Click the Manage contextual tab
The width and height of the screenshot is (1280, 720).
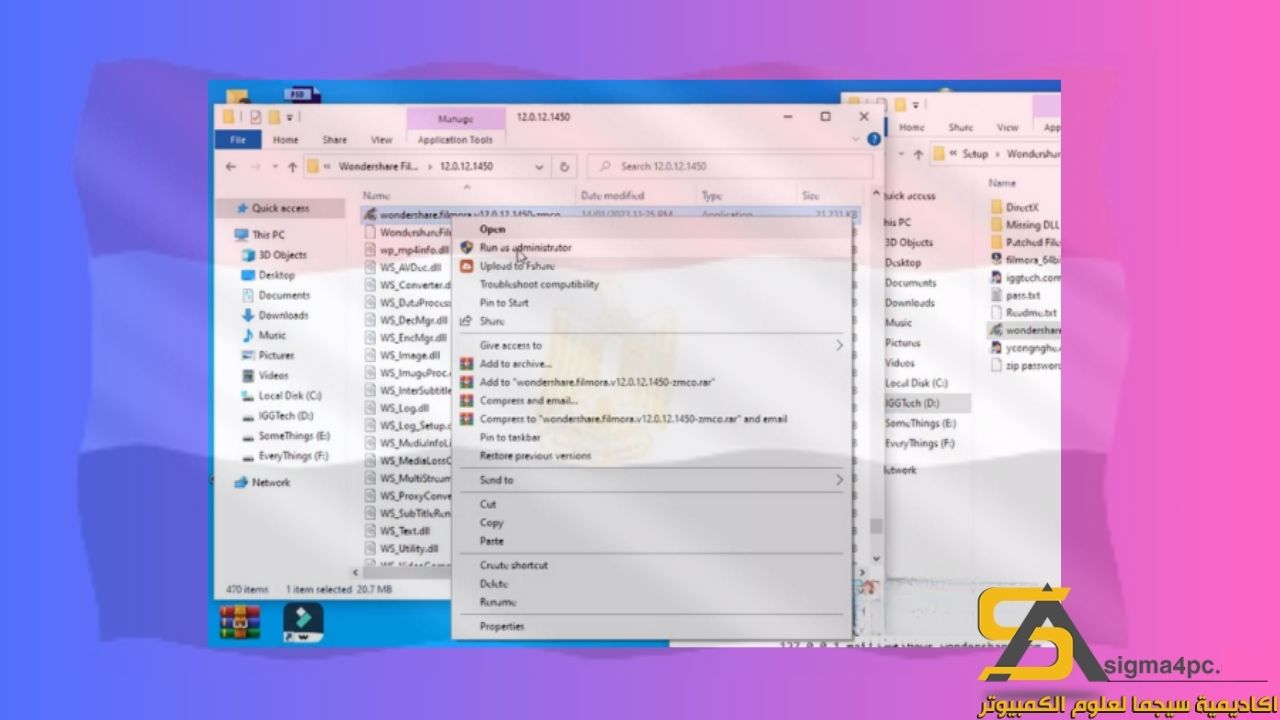(455, 119)
